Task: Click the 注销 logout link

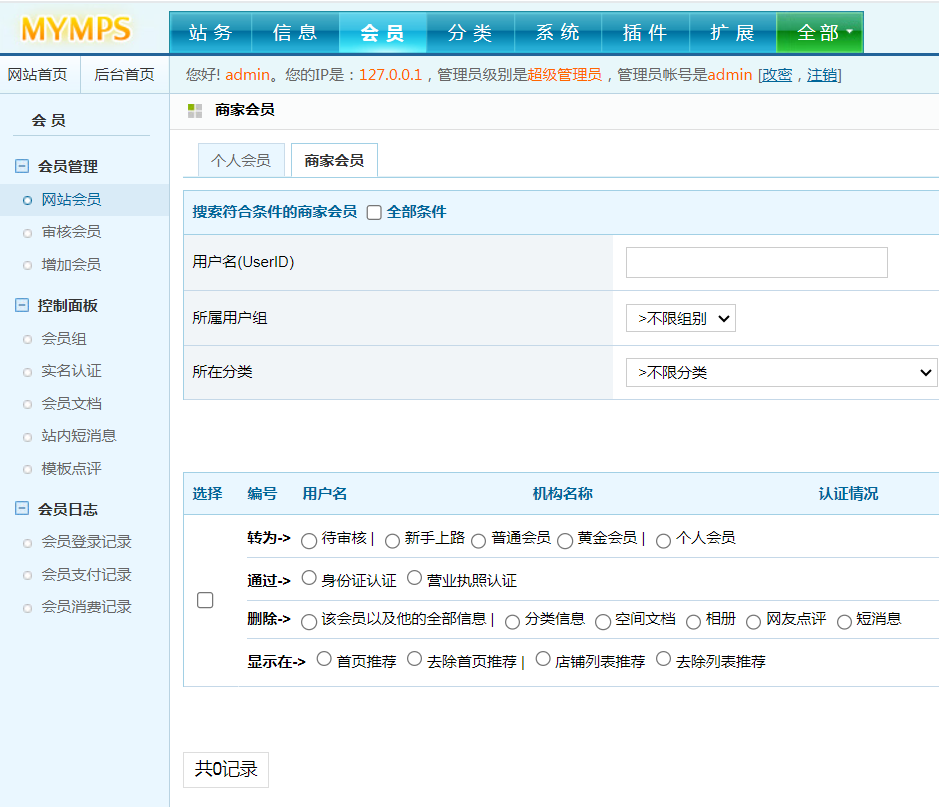Action: [x=822, y=75]
